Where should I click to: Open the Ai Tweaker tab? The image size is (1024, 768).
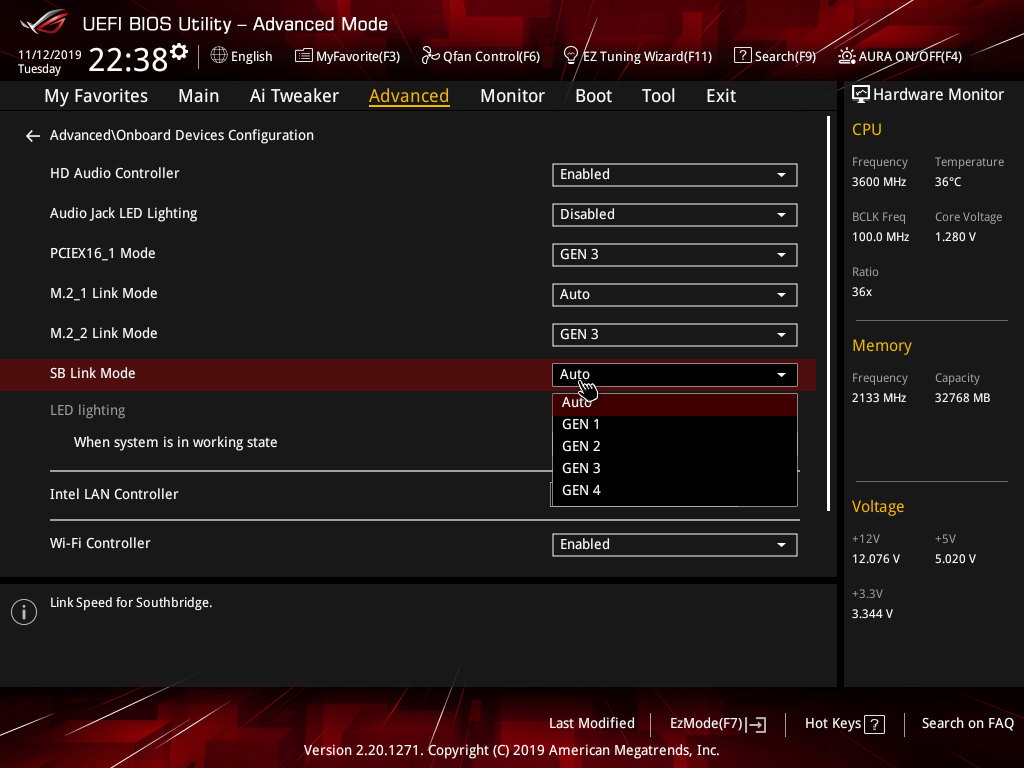tap(294, 96)
